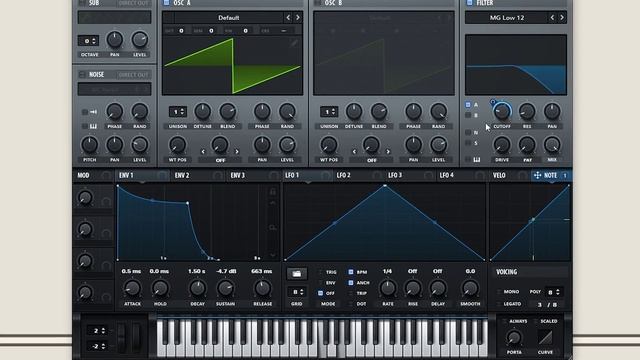
Task: Enable OSC B power toggle
Action: pos(317,3)
